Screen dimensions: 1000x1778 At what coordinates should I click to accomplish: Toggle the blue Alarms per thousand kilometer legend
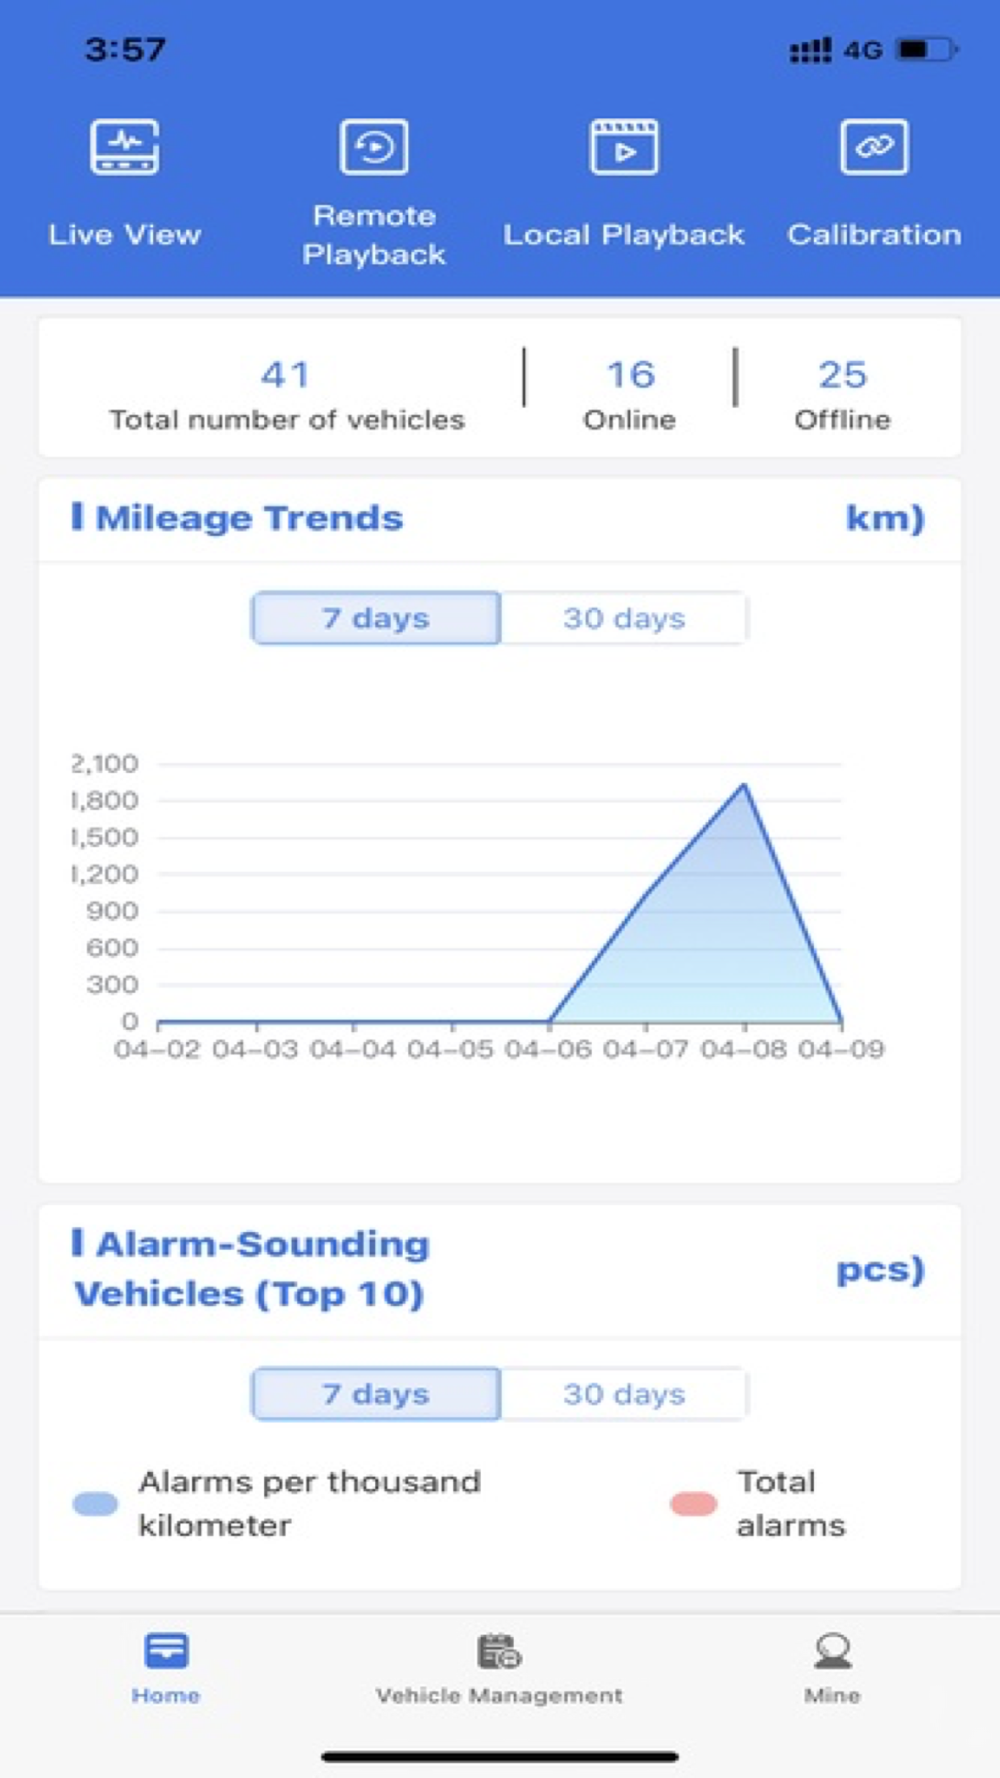[96, 1503]
